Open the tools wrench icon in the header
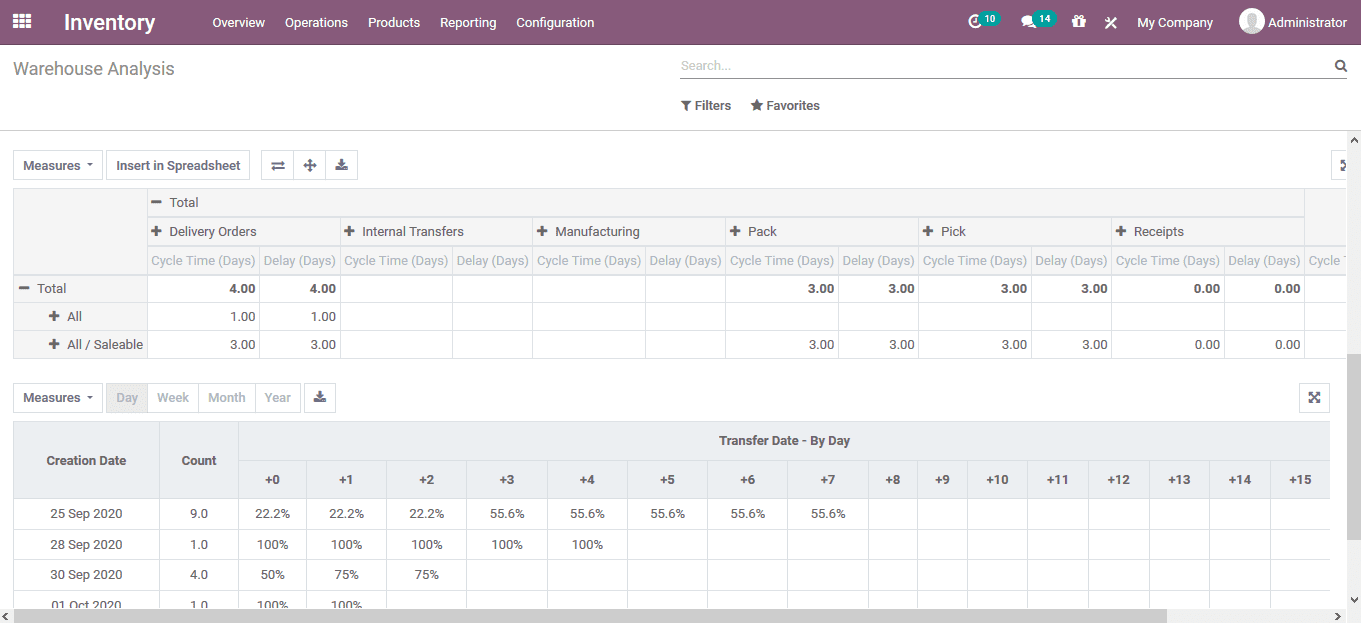This screenshot has height=623, width=1361. tap(1110, 22)
